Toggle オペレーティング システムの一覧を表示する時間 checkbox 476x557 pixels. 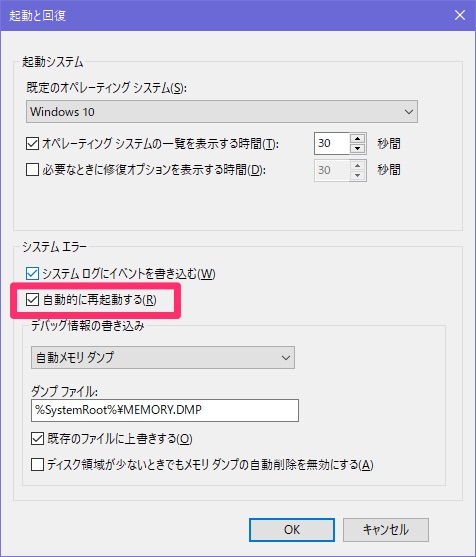[32, 144]
